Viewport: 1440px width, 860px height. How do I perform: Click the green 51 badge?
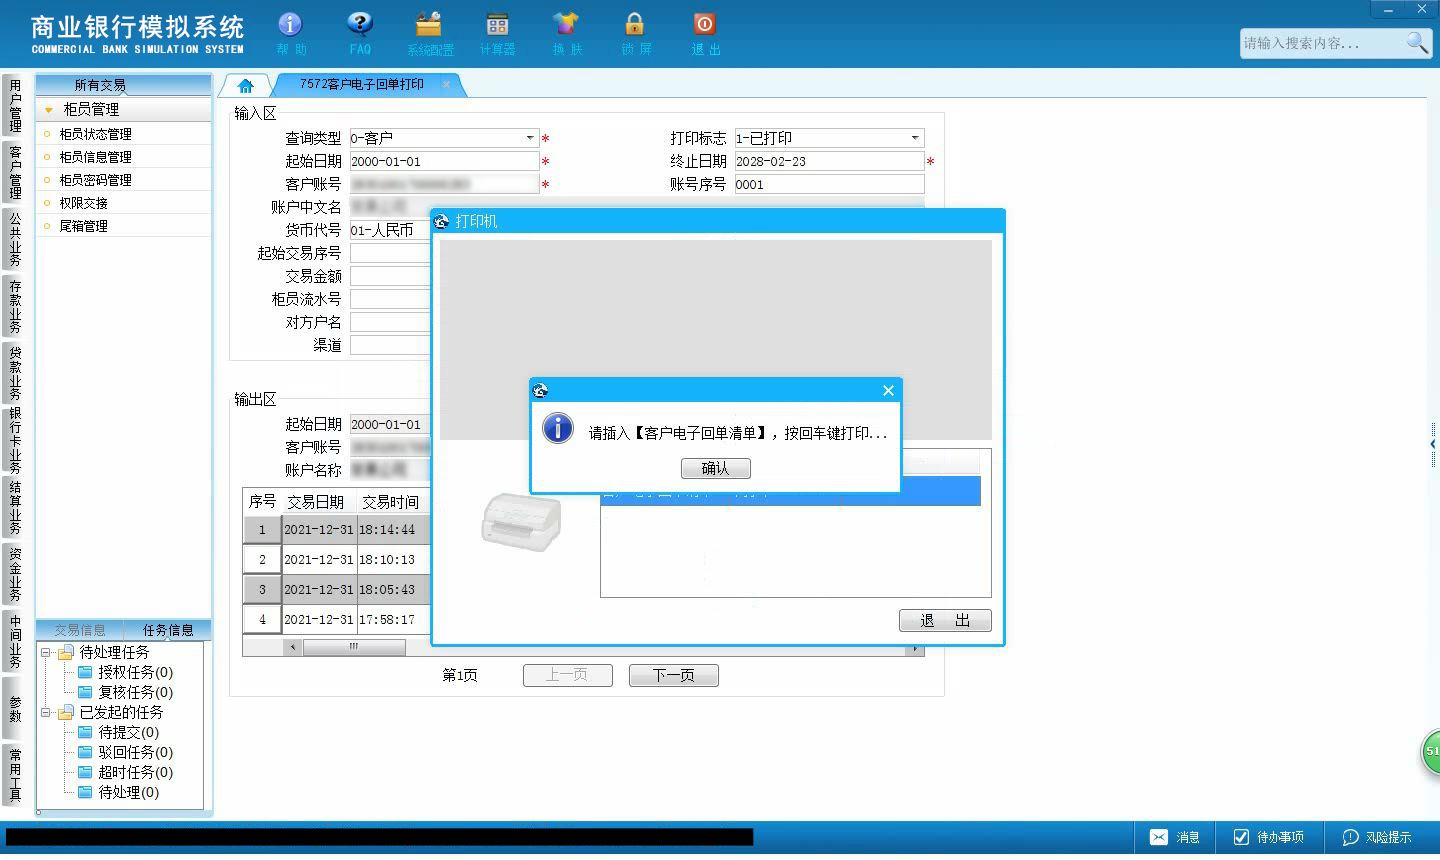1431,752
